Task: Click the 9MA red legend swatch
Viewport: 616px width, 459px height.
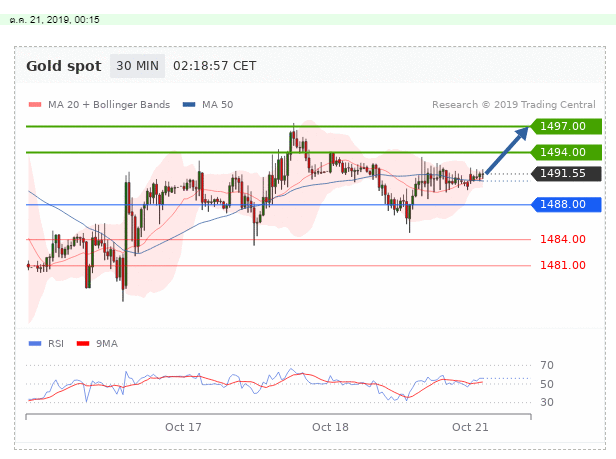Action: coord(83,343)
